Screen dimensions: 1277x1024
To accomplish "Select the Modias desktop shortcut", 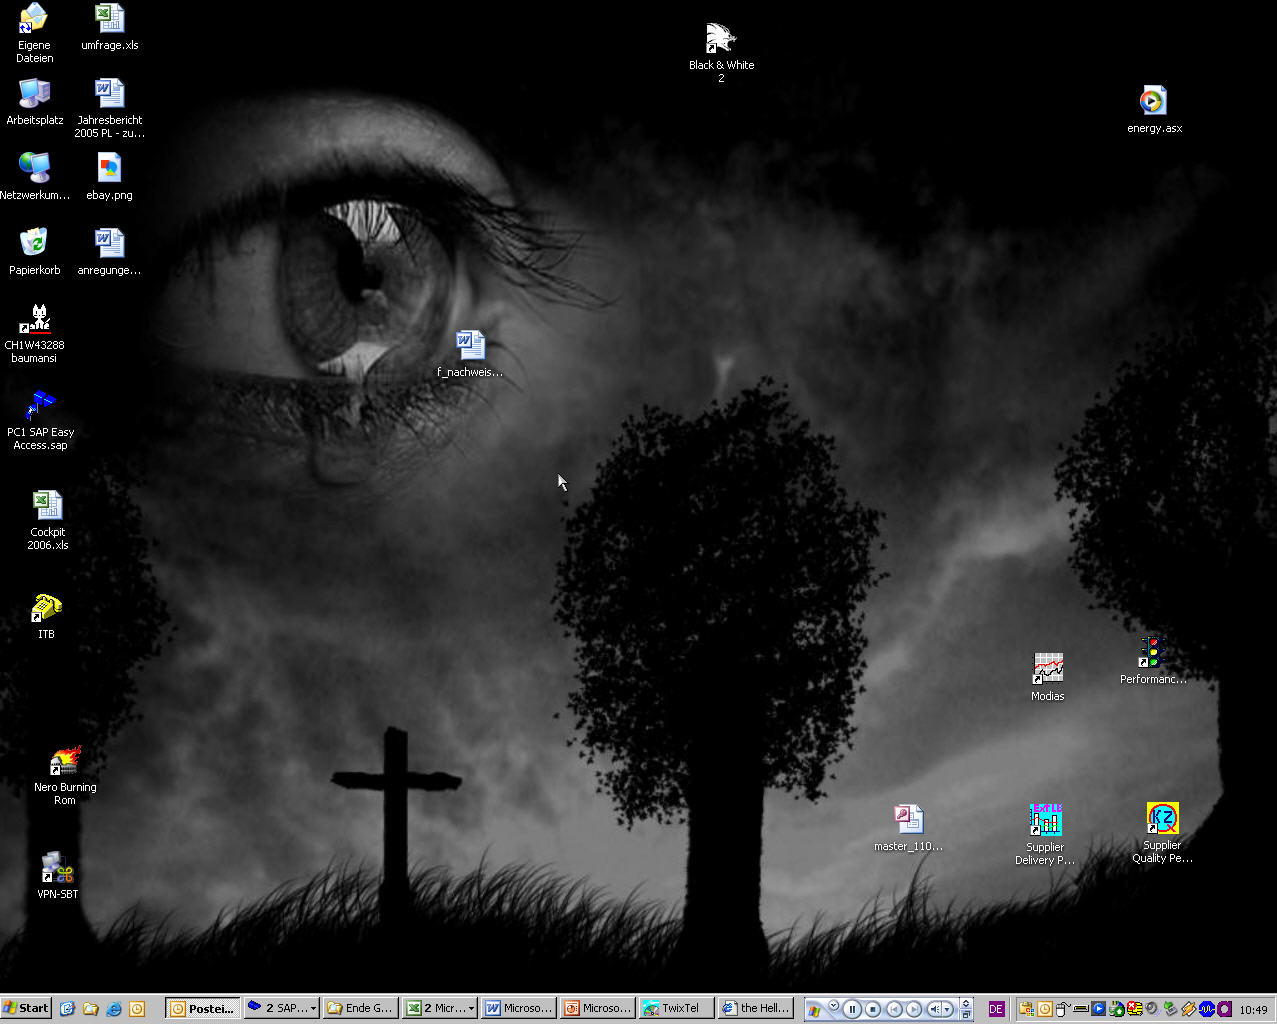I will (1047, 669).
